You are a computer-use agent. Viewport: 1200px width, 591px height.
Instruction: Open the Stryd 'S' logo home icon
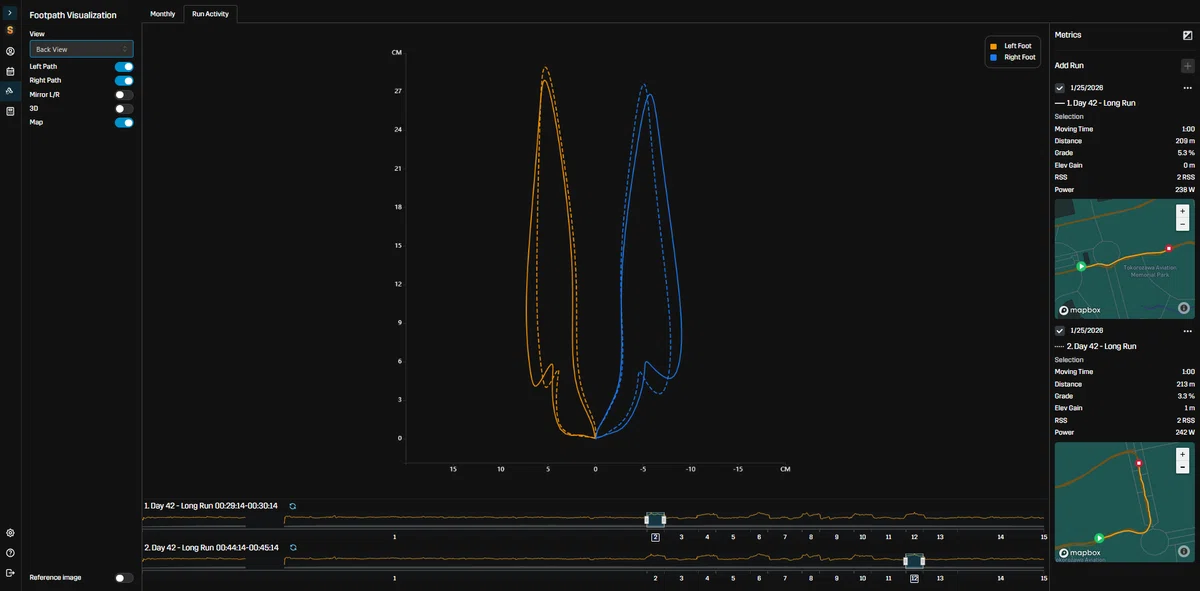point(10,31)
